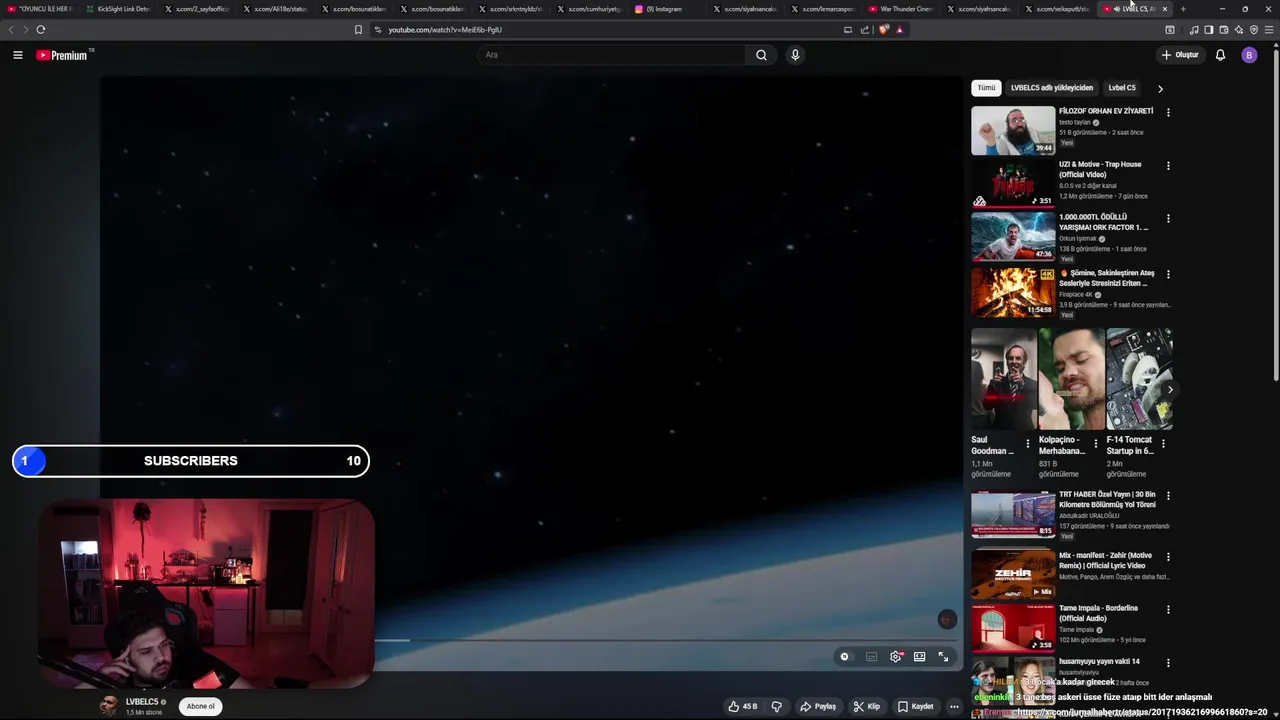Screen dimensions: 1280x720
Task: Select the LVBEL C5 chip
Action: click(x=1122, y=88)
